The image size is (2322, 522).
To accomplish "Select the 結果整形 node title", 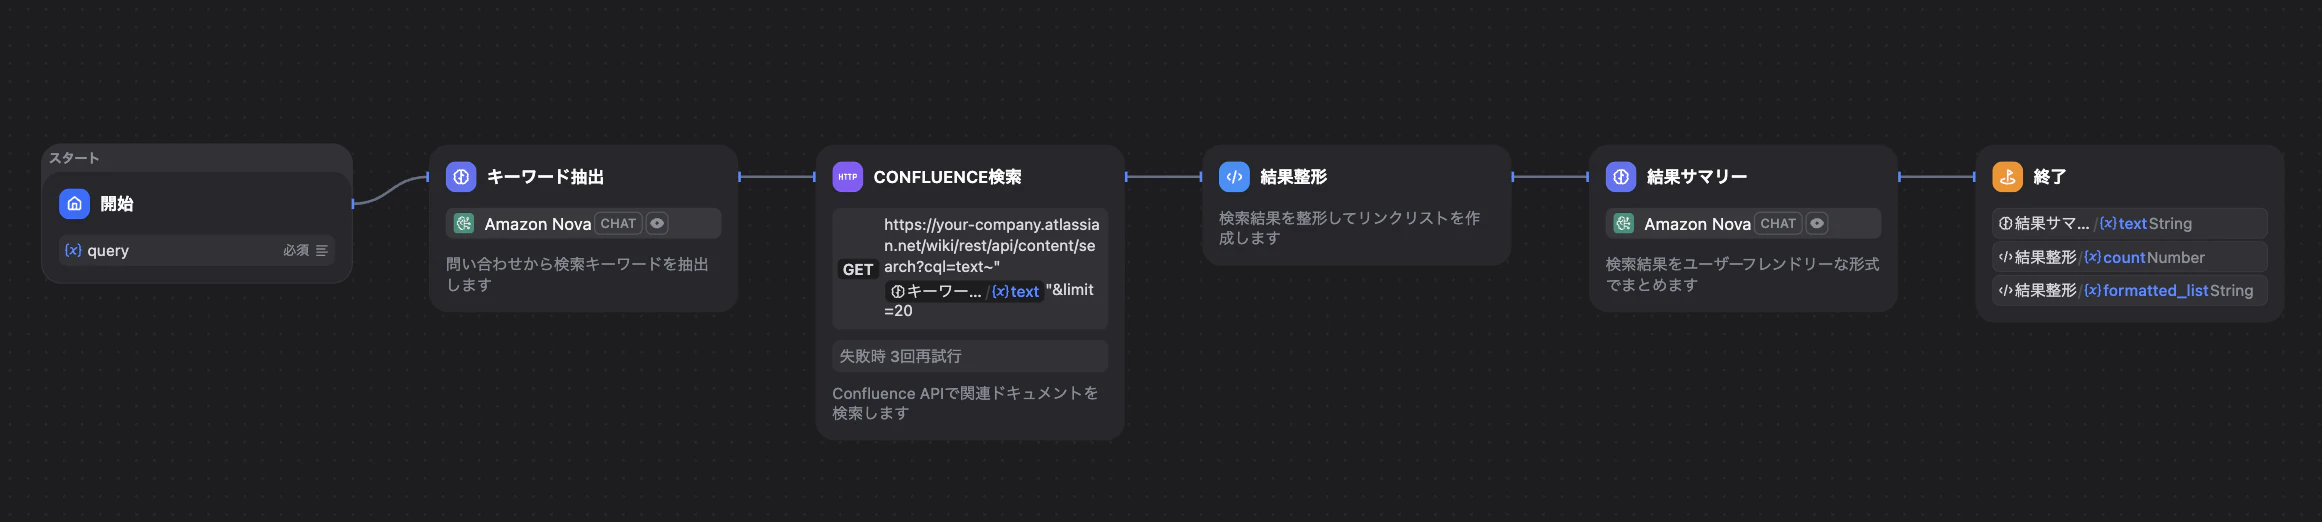I will coord(1293,177).
